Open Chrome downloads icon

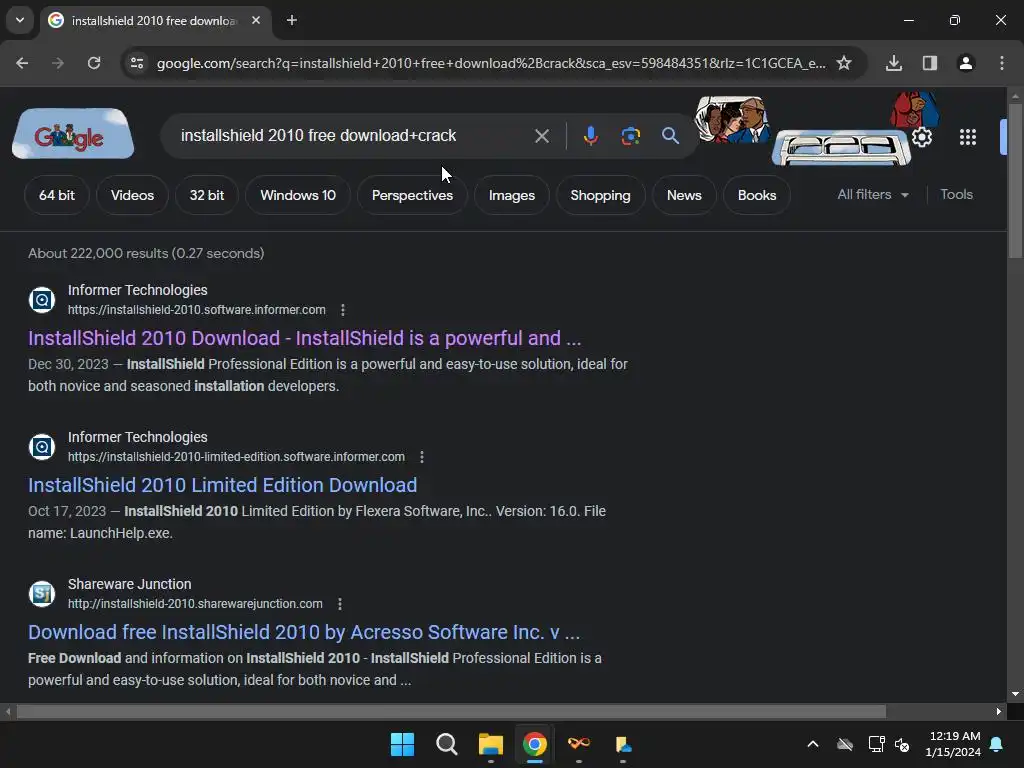tap(894, 63)
